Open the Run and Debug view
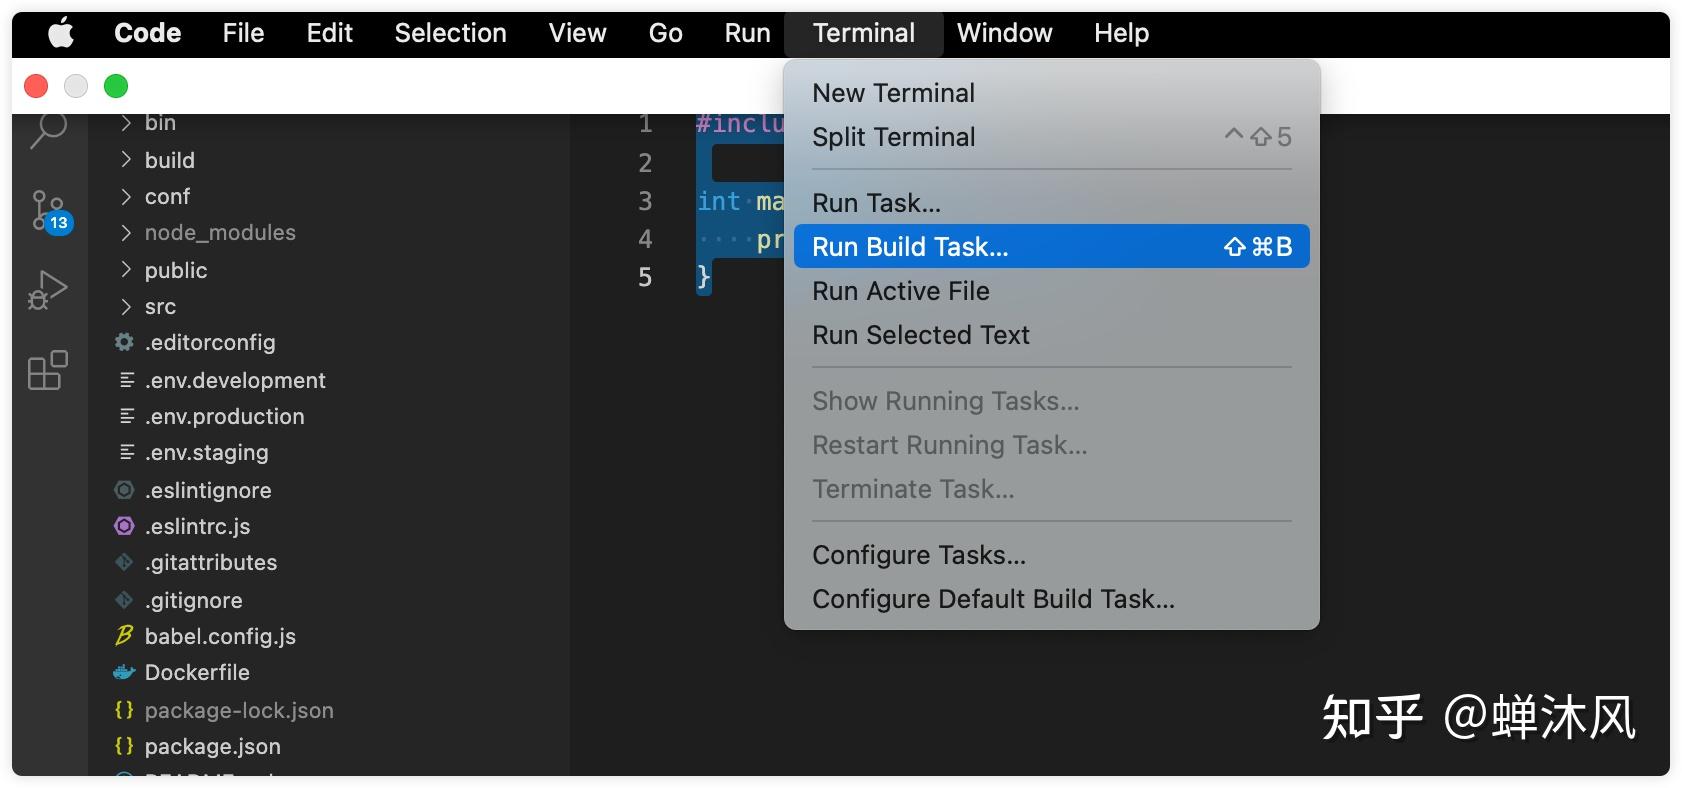 (x=48, y=291)
